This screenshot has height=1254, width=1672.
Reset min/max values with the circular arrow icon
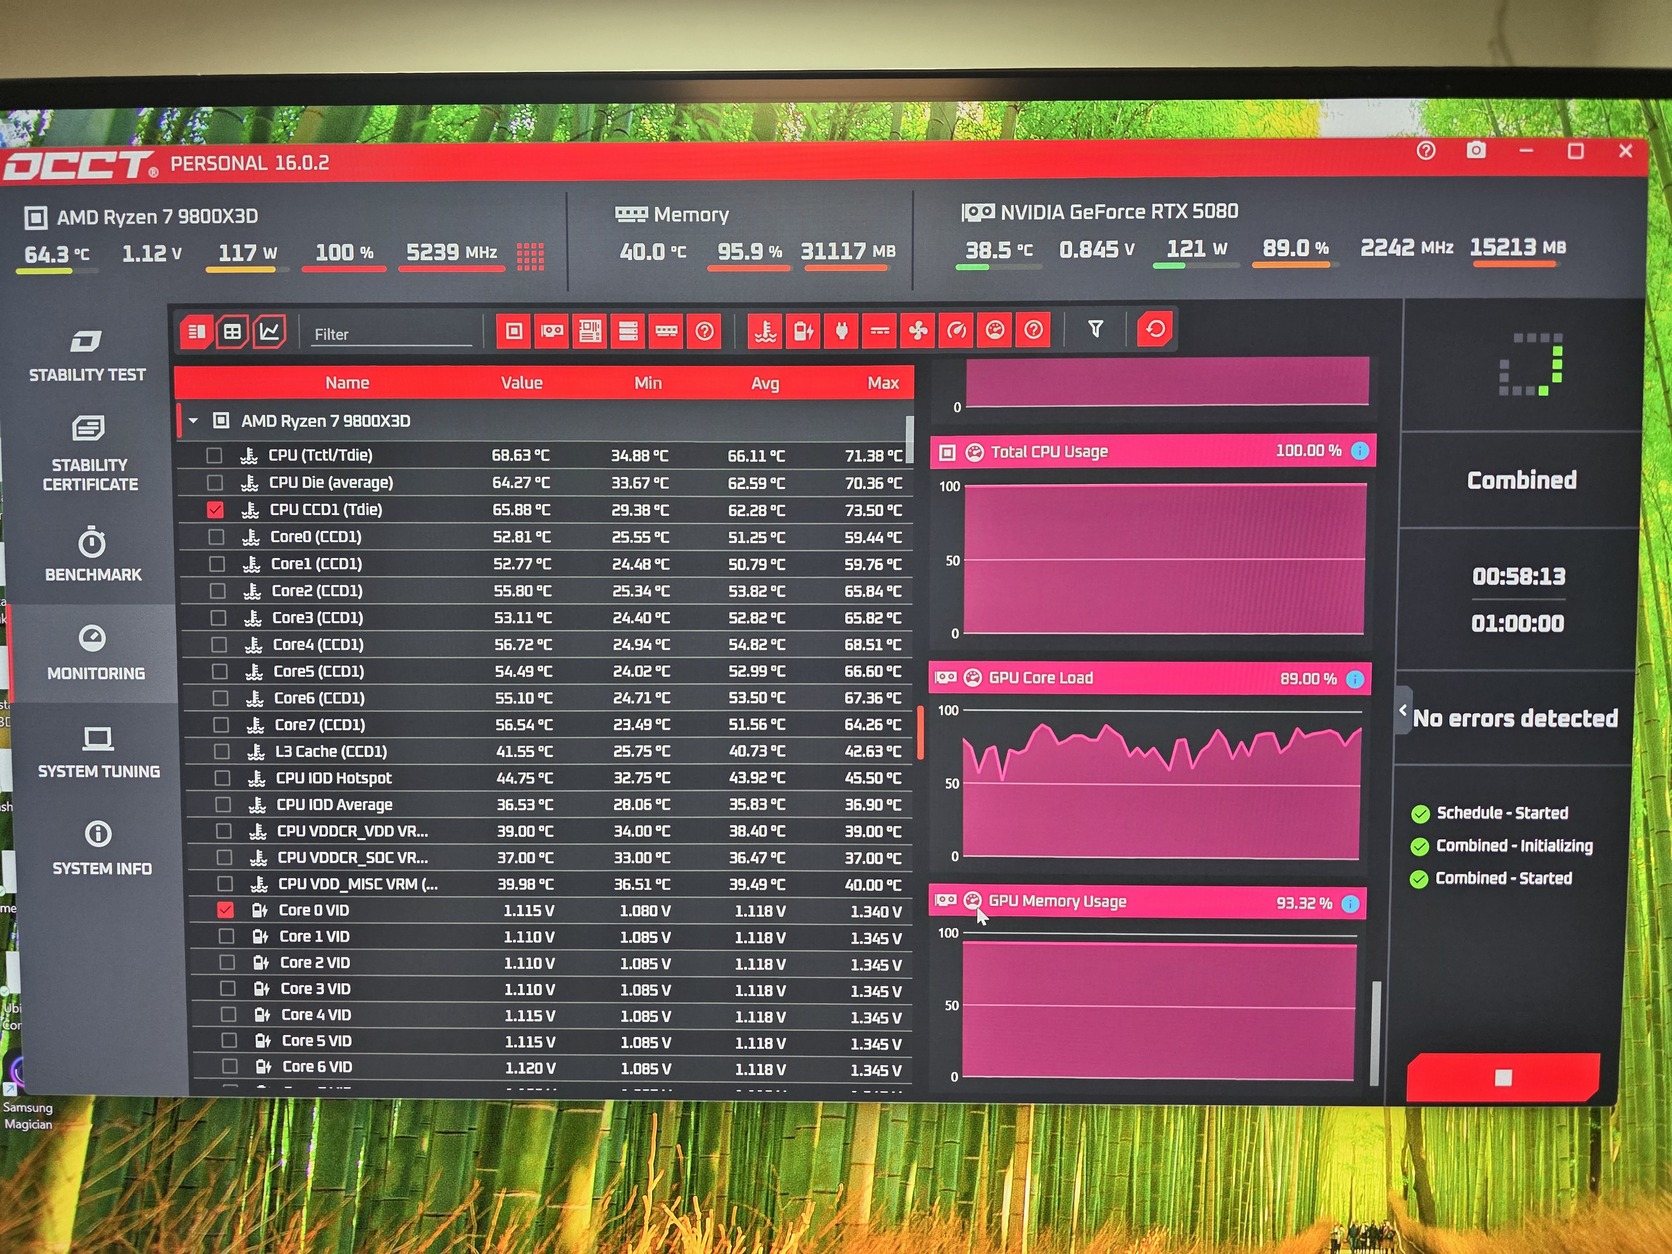pos(1155,329)
